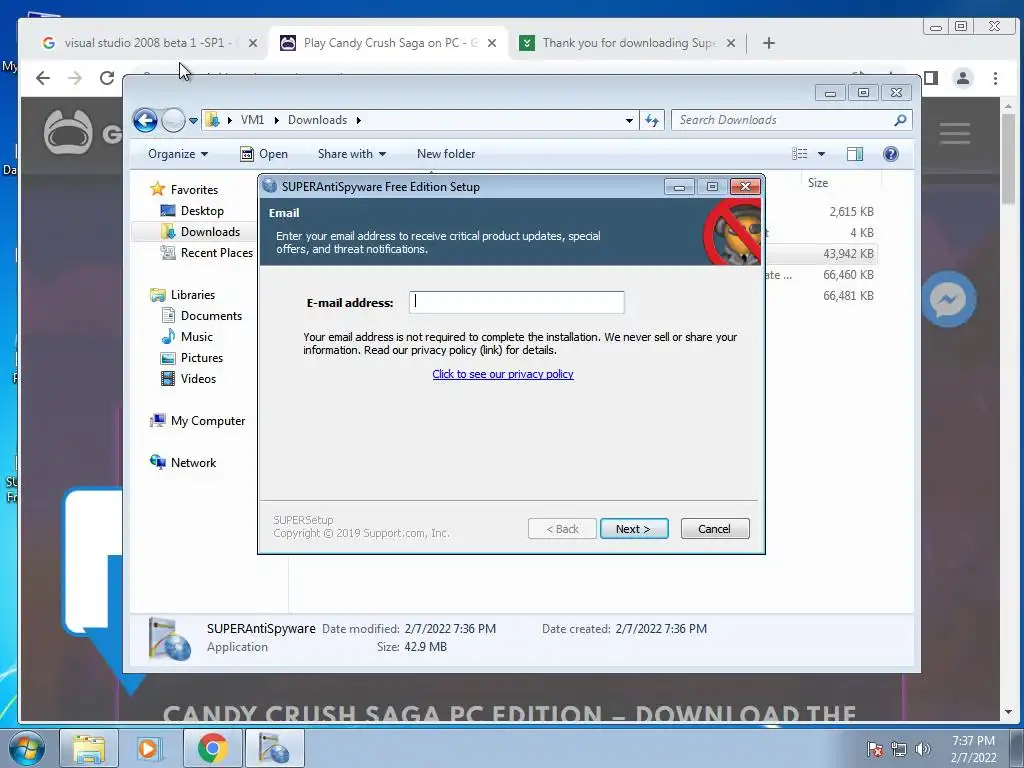Image resolution: width=1024 pixels, height=768 pixels.
Task: Click SUPERAntiSpyware icon in details pane
Action: [x=170, y=638]
